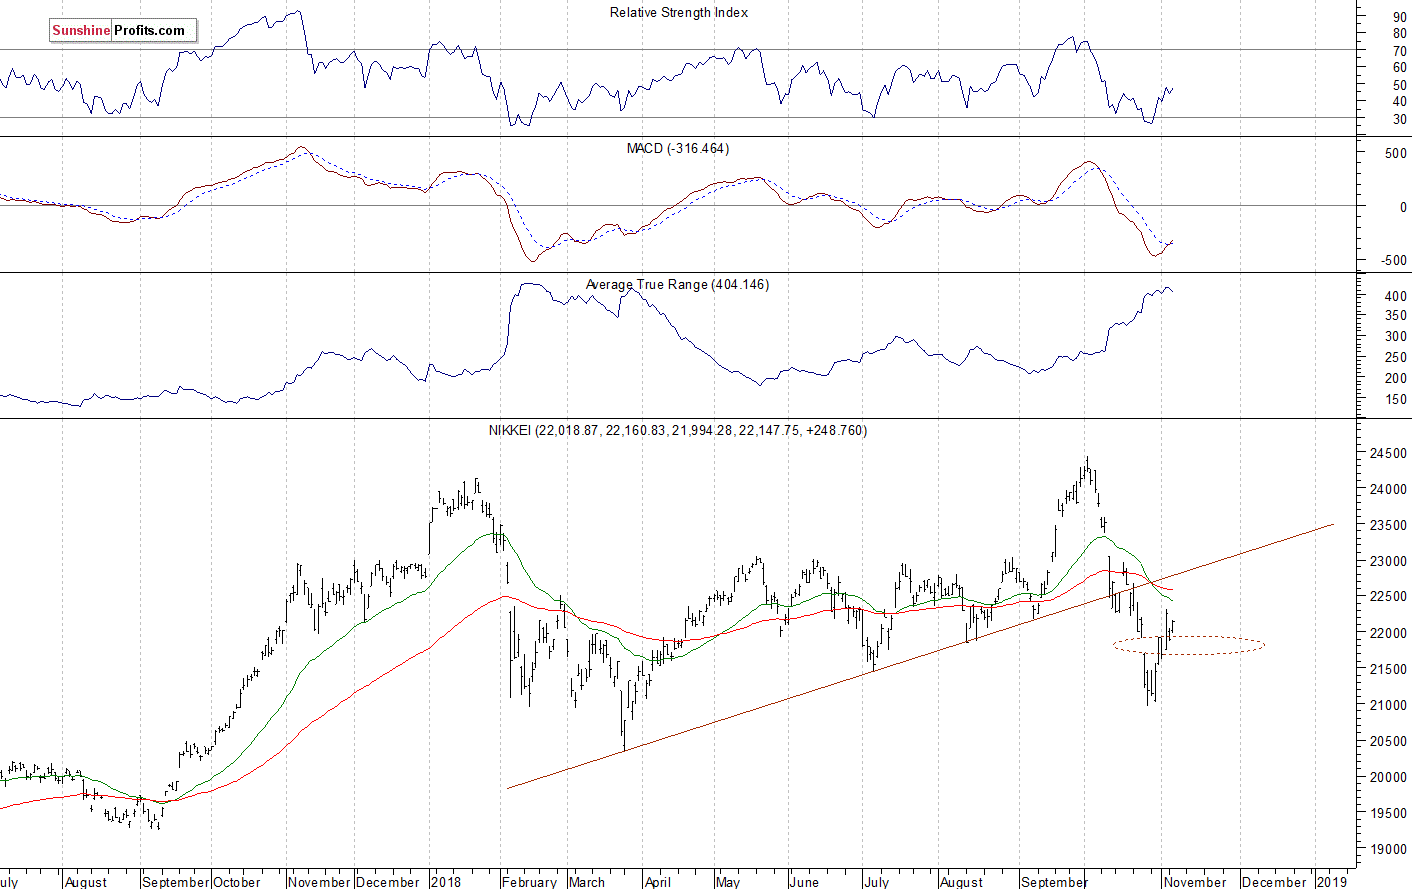The width and height of the screenshot is (1412, 889).
Task: Click the December 2017 x-axis label
Action: coord(388,882)
